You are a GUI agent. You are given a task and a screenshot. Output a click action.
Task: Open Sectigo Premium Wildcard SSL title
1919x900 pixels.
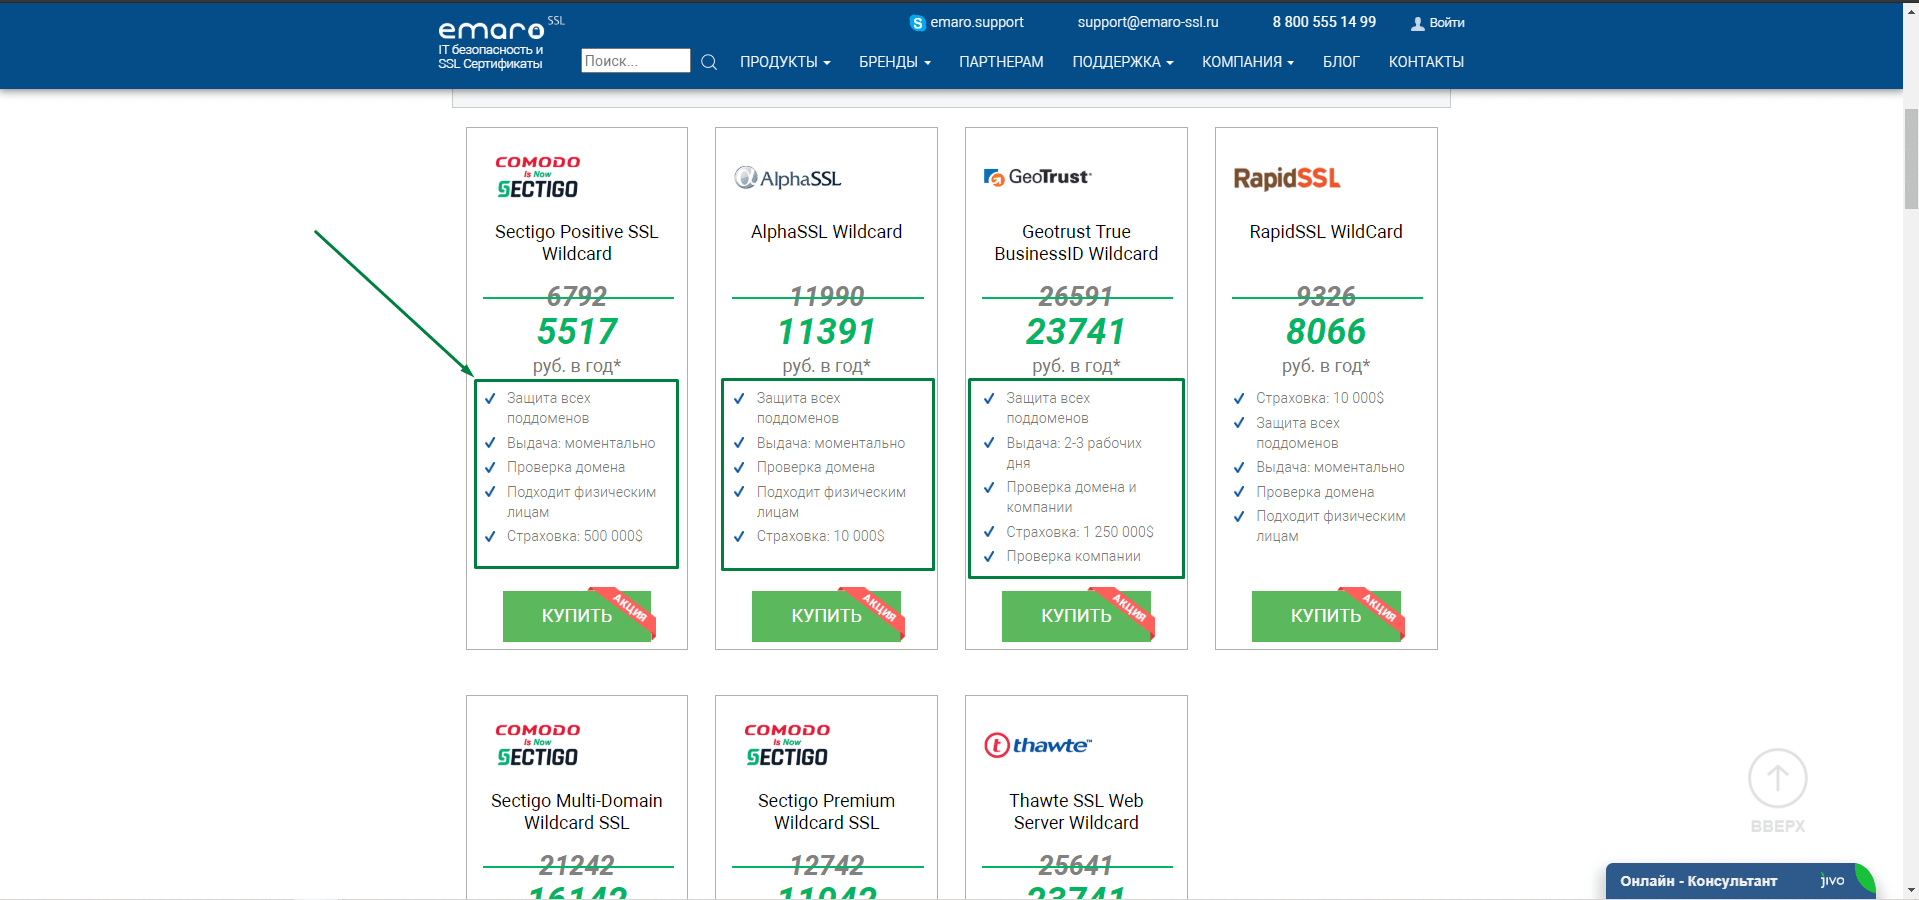827,812
